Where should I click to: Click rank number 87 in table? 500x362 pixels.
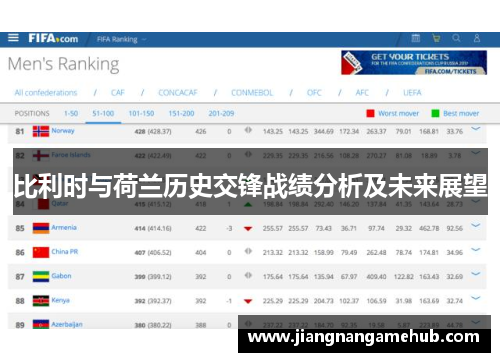(x=20, y=277)
